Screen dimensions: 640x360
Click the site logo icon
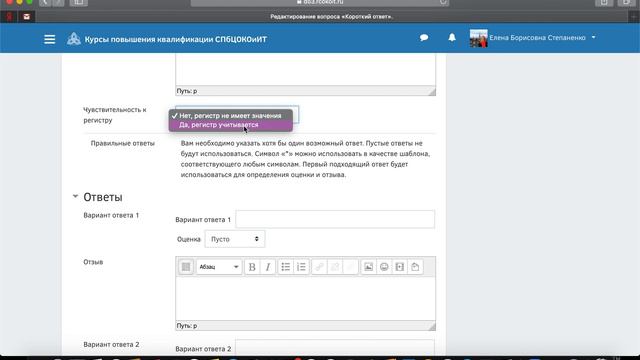point(73,39)
